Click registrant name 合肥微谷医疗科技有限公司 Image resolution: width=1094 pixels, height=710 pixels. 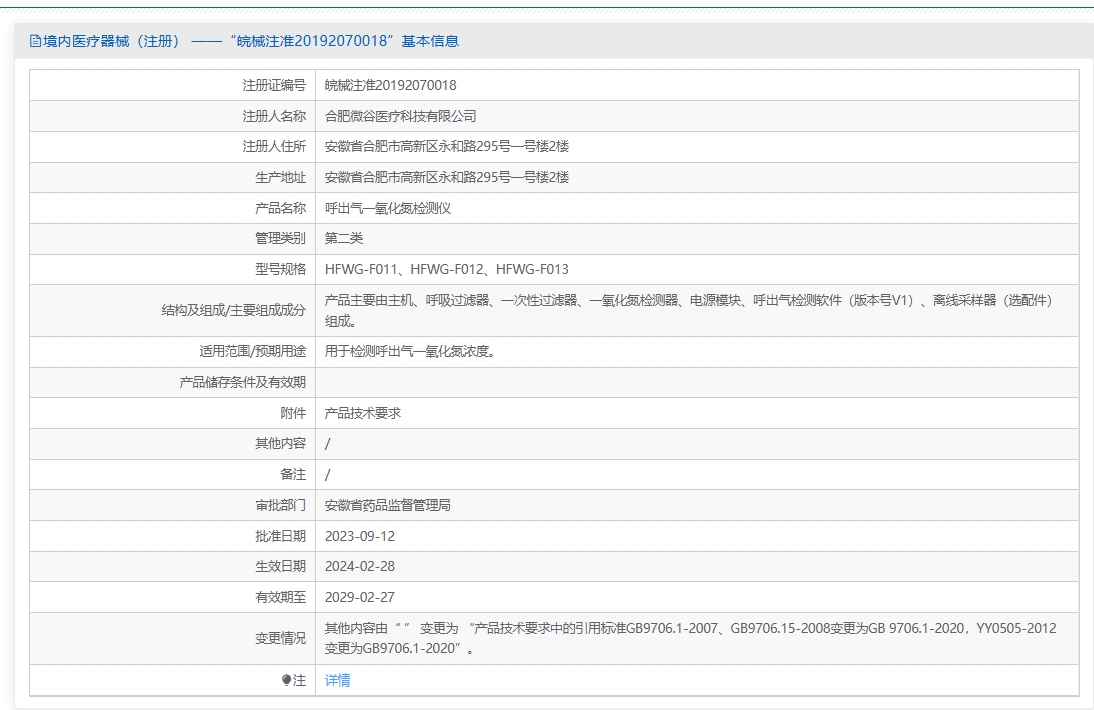(400, 116)
